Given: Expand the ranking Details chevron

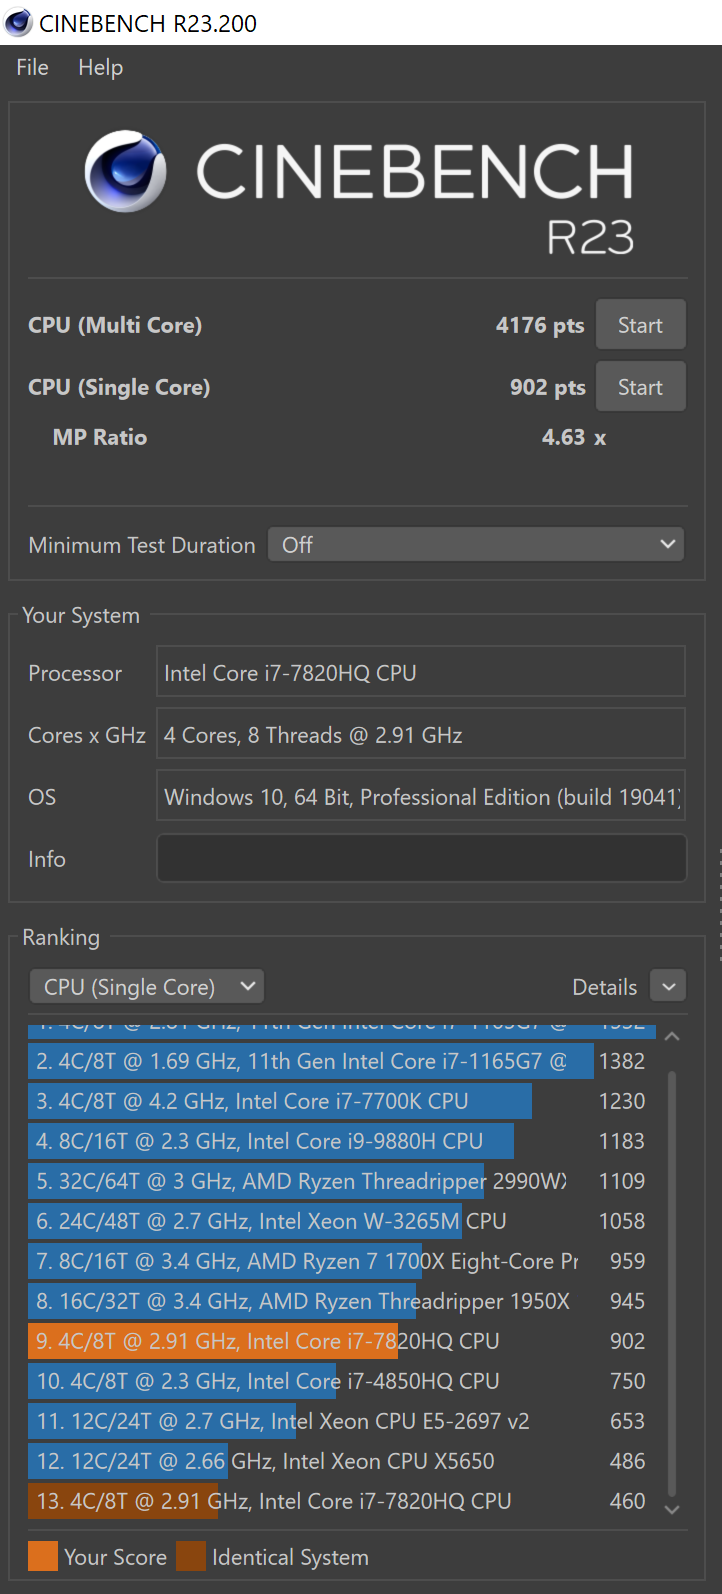Looking at the screenshot, I should 668,987.
